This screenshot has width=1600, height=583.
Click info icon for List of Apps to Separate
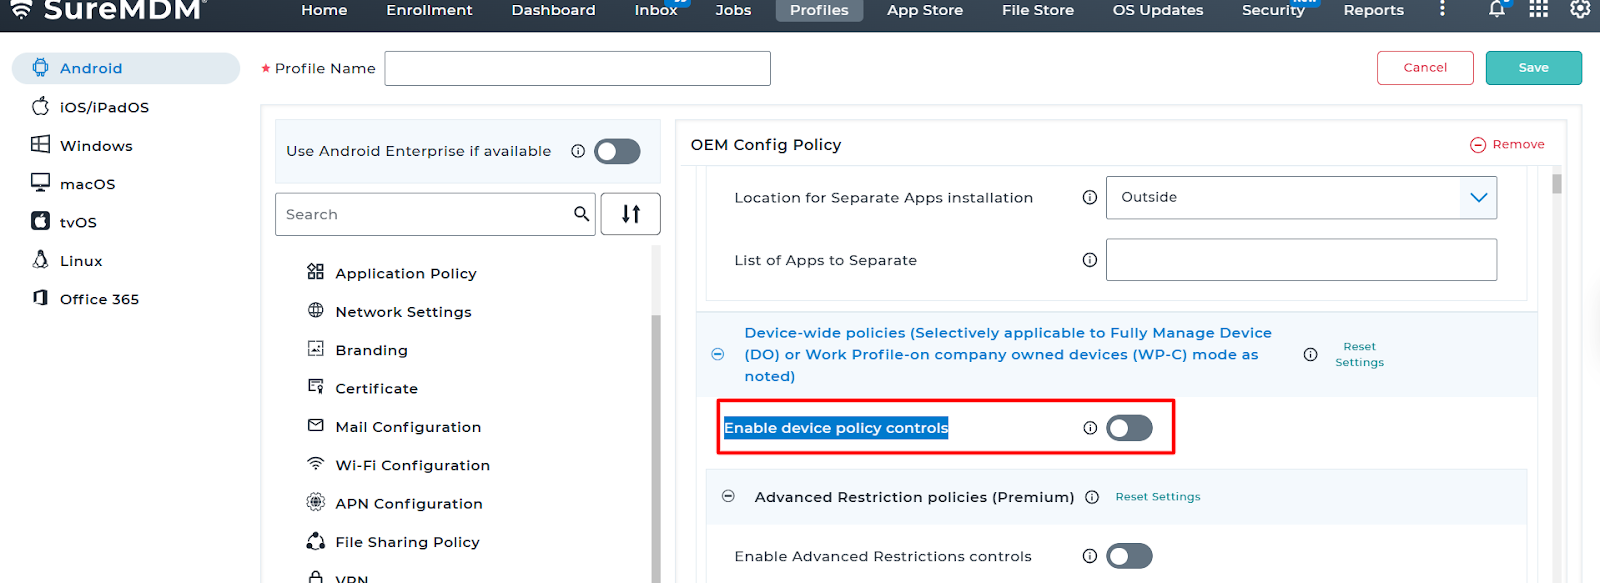click(1090, 260)
